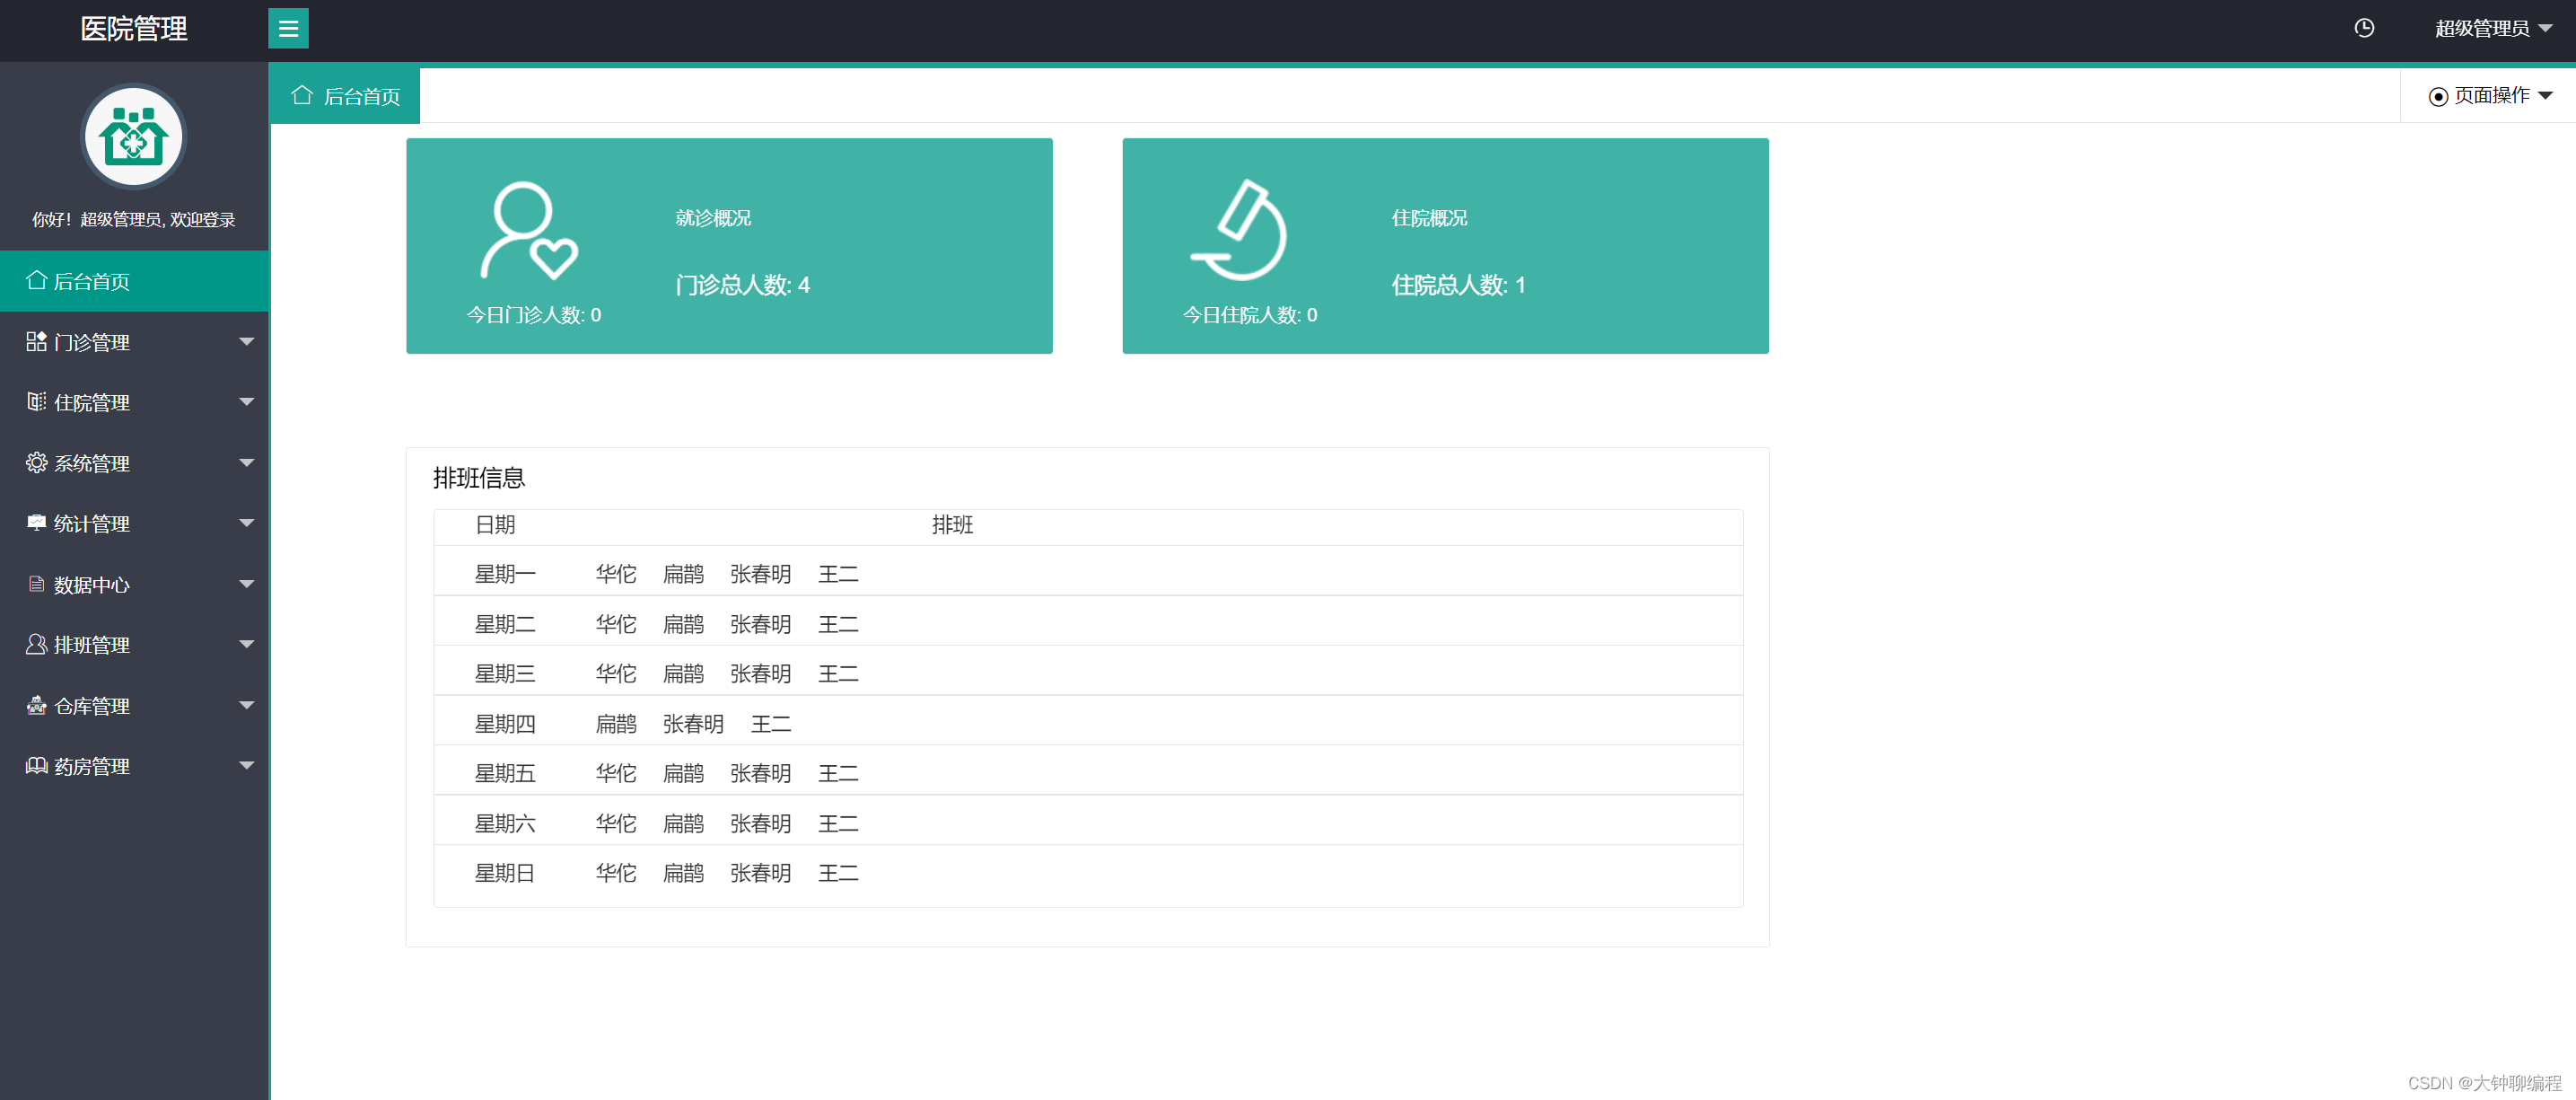
Task: Expand the 仓库管理 sidebar arrow
Action: coord(246,705)
